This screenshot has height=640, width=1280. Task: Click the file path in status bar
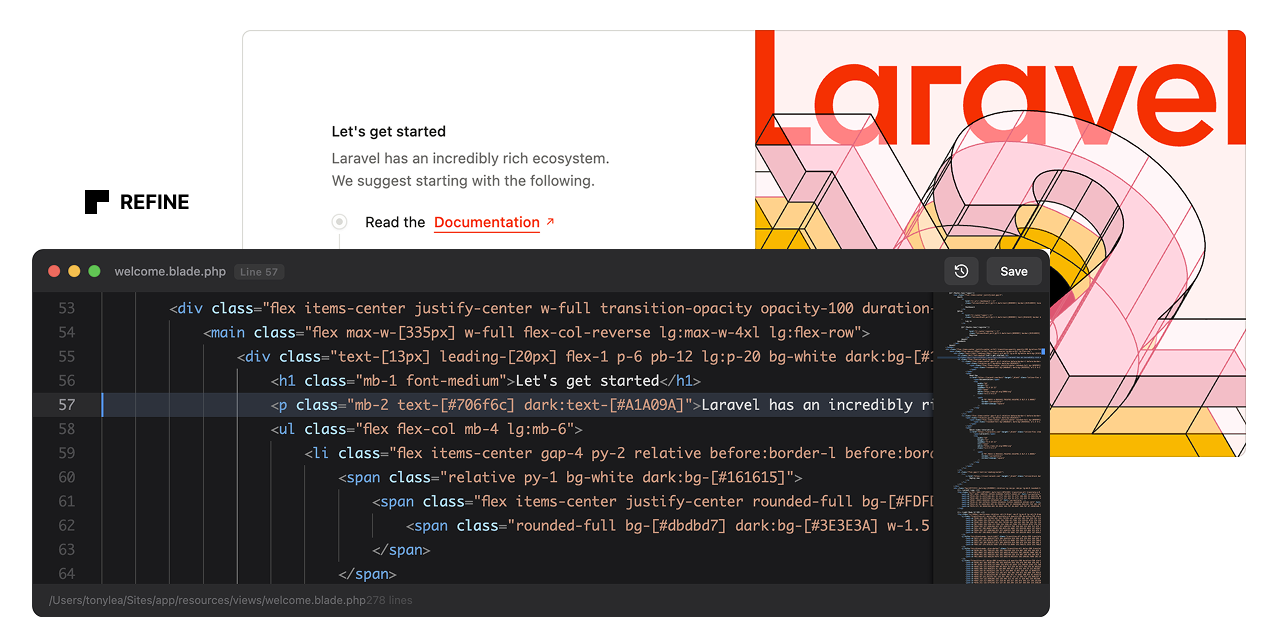(207, 600)
